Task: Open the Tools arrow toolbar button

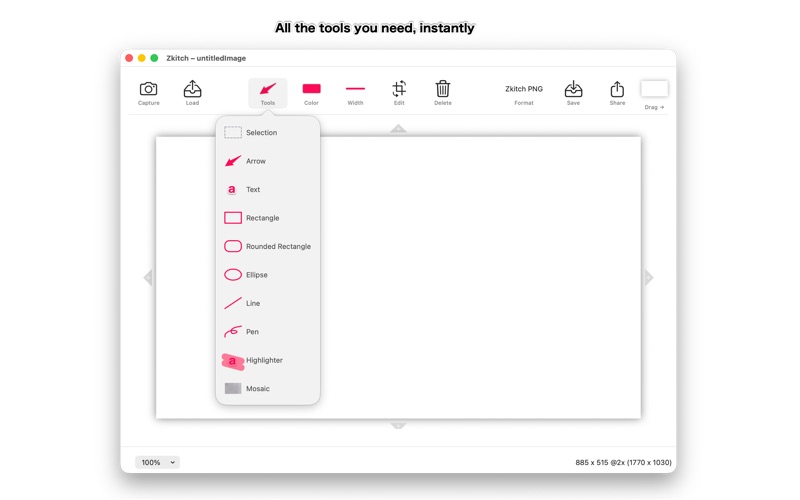Action: click(x=268, y=92)
